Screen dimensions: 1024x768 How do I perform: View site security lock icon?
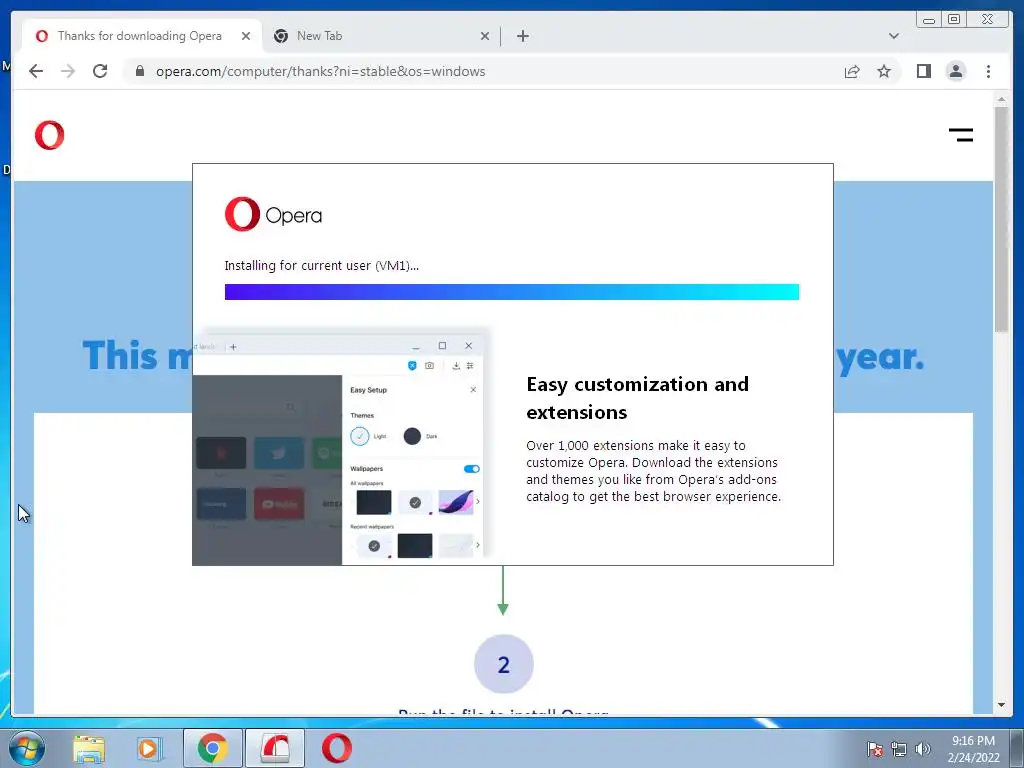[x=139, y=71]
